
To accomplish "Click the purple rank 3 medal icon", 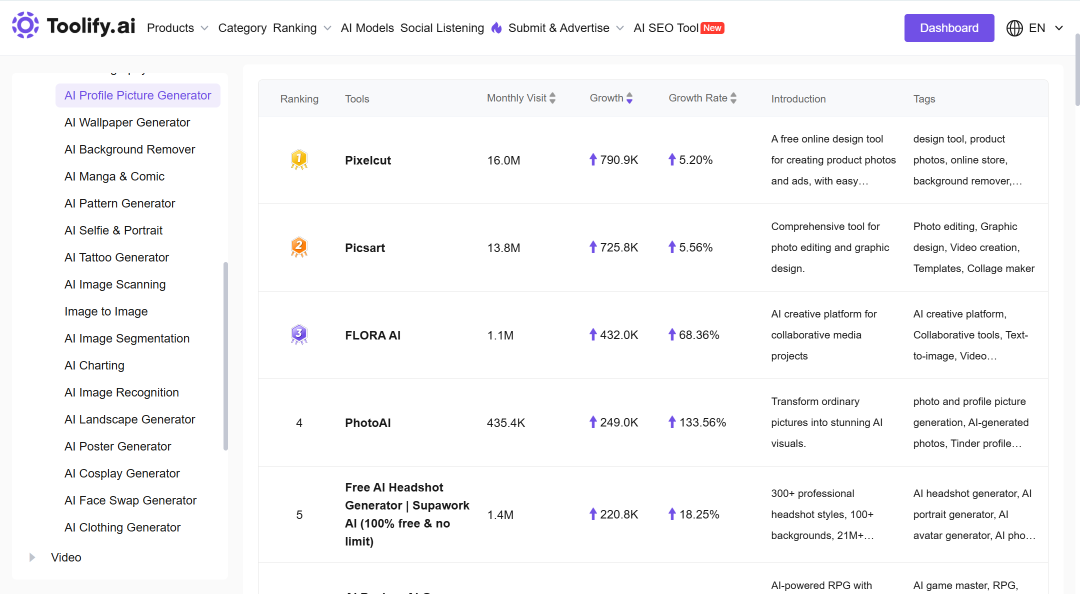I will 299,335.
